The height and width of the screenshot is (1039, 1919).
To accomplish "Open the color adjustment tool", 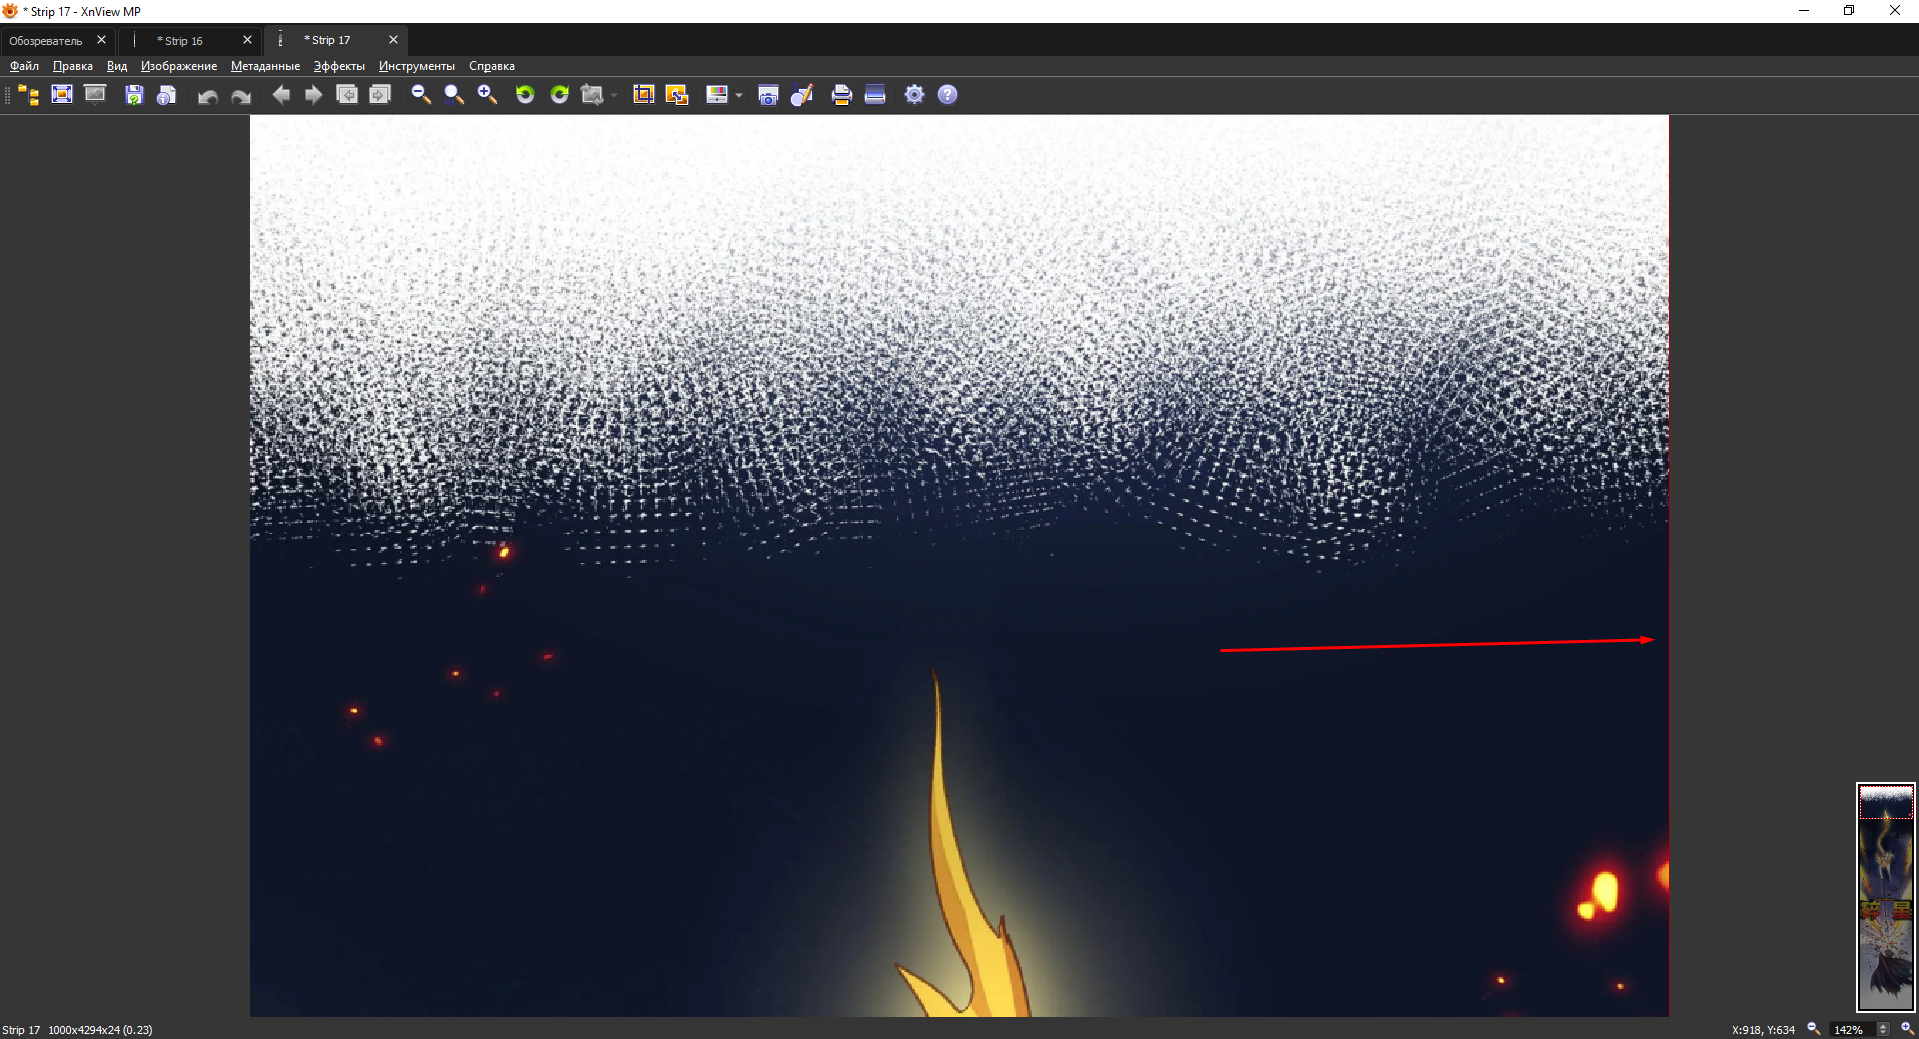I will 717,95.
